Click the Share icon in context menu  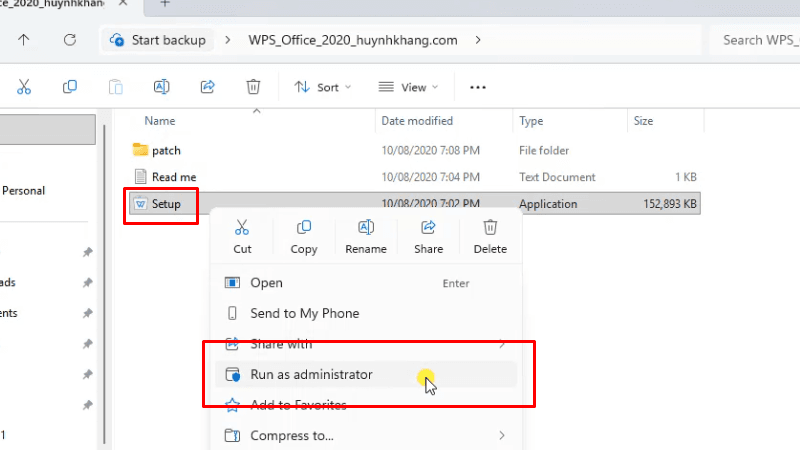click(x=428, y=228)
